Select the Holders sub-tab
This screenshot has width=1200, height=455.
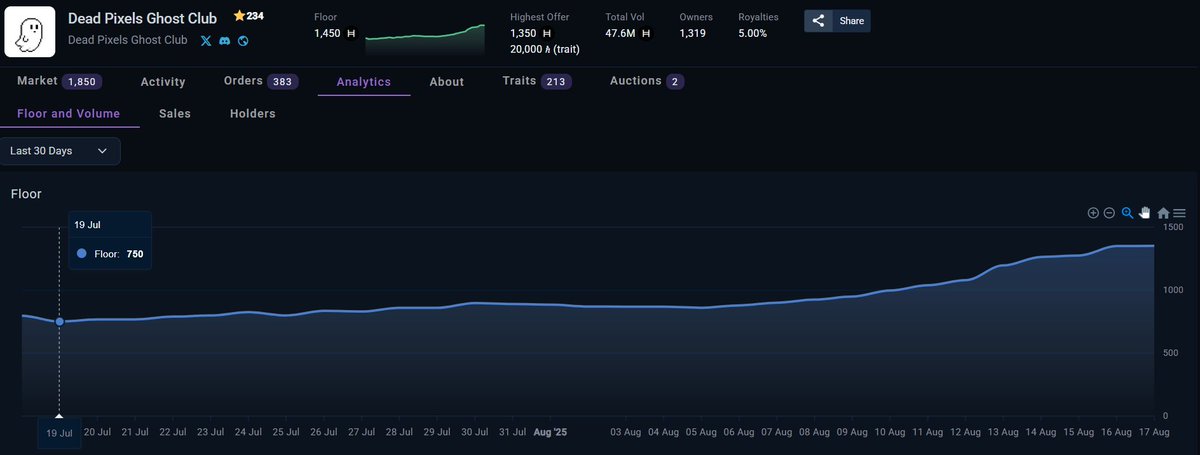coord(253,114)
